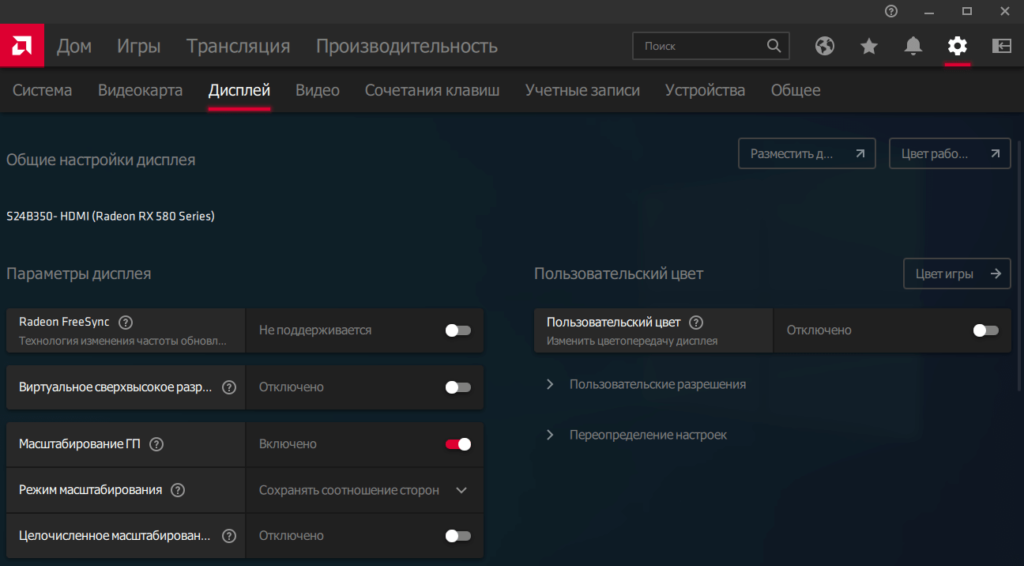The image size is (1024, 566).
Task: Toggle the Целочисленное масштабирование switch
Action: click(x=458, y=536)
